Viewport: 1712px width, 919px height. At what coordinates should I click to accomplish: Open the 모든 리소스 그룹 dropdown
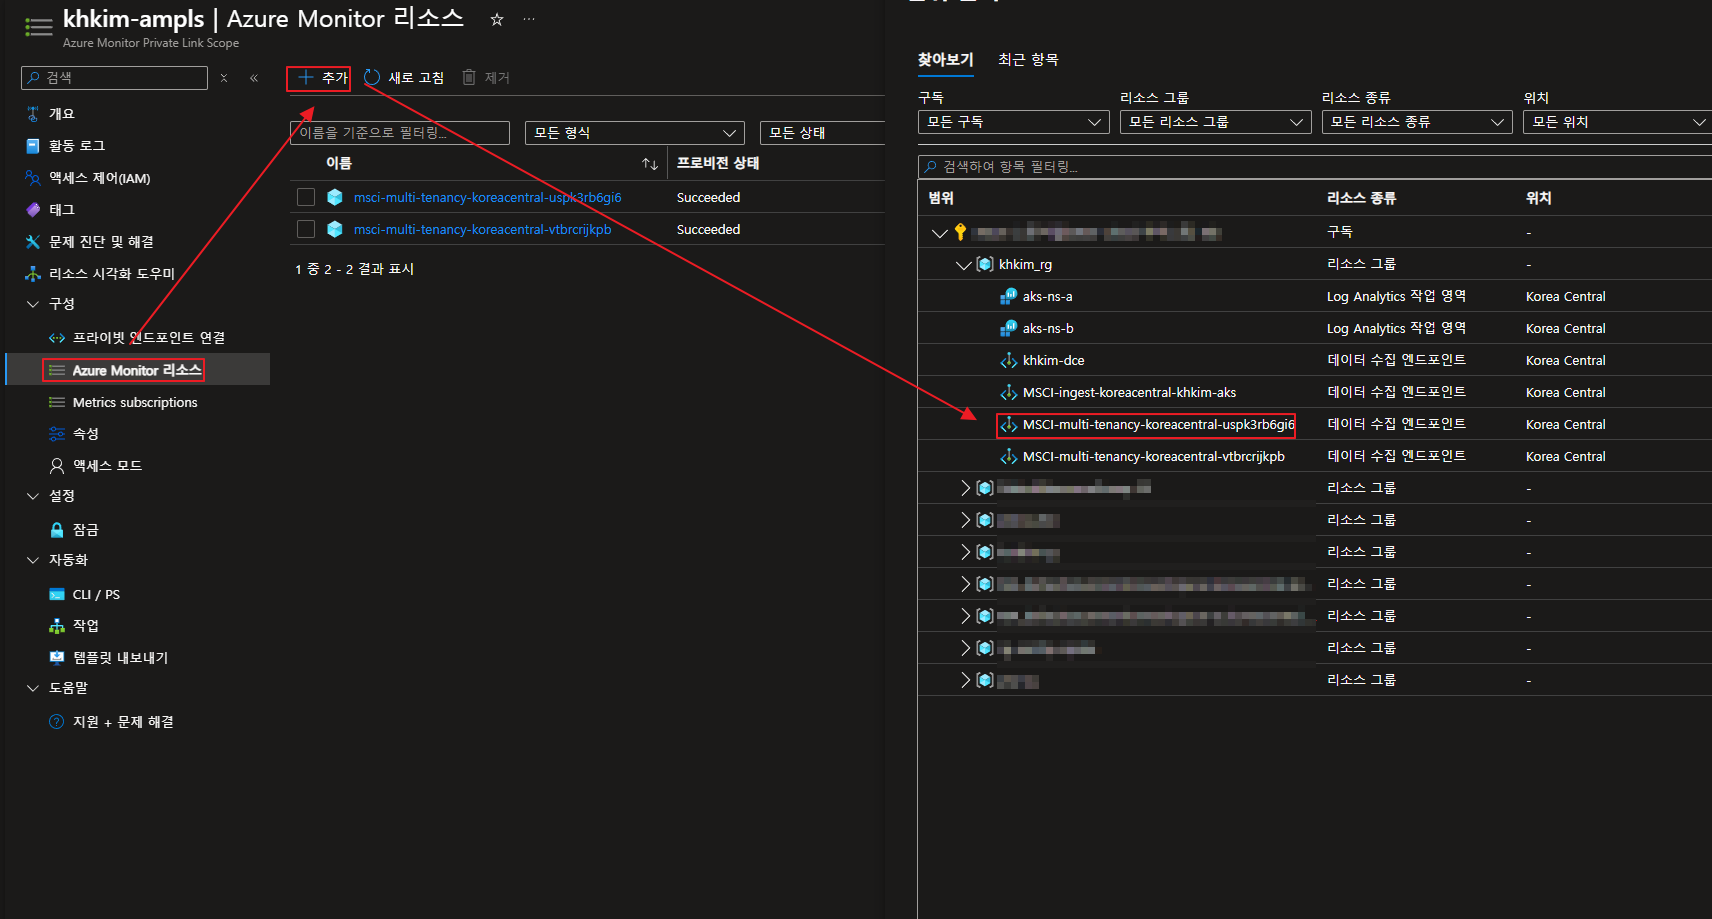[1215, 122]
